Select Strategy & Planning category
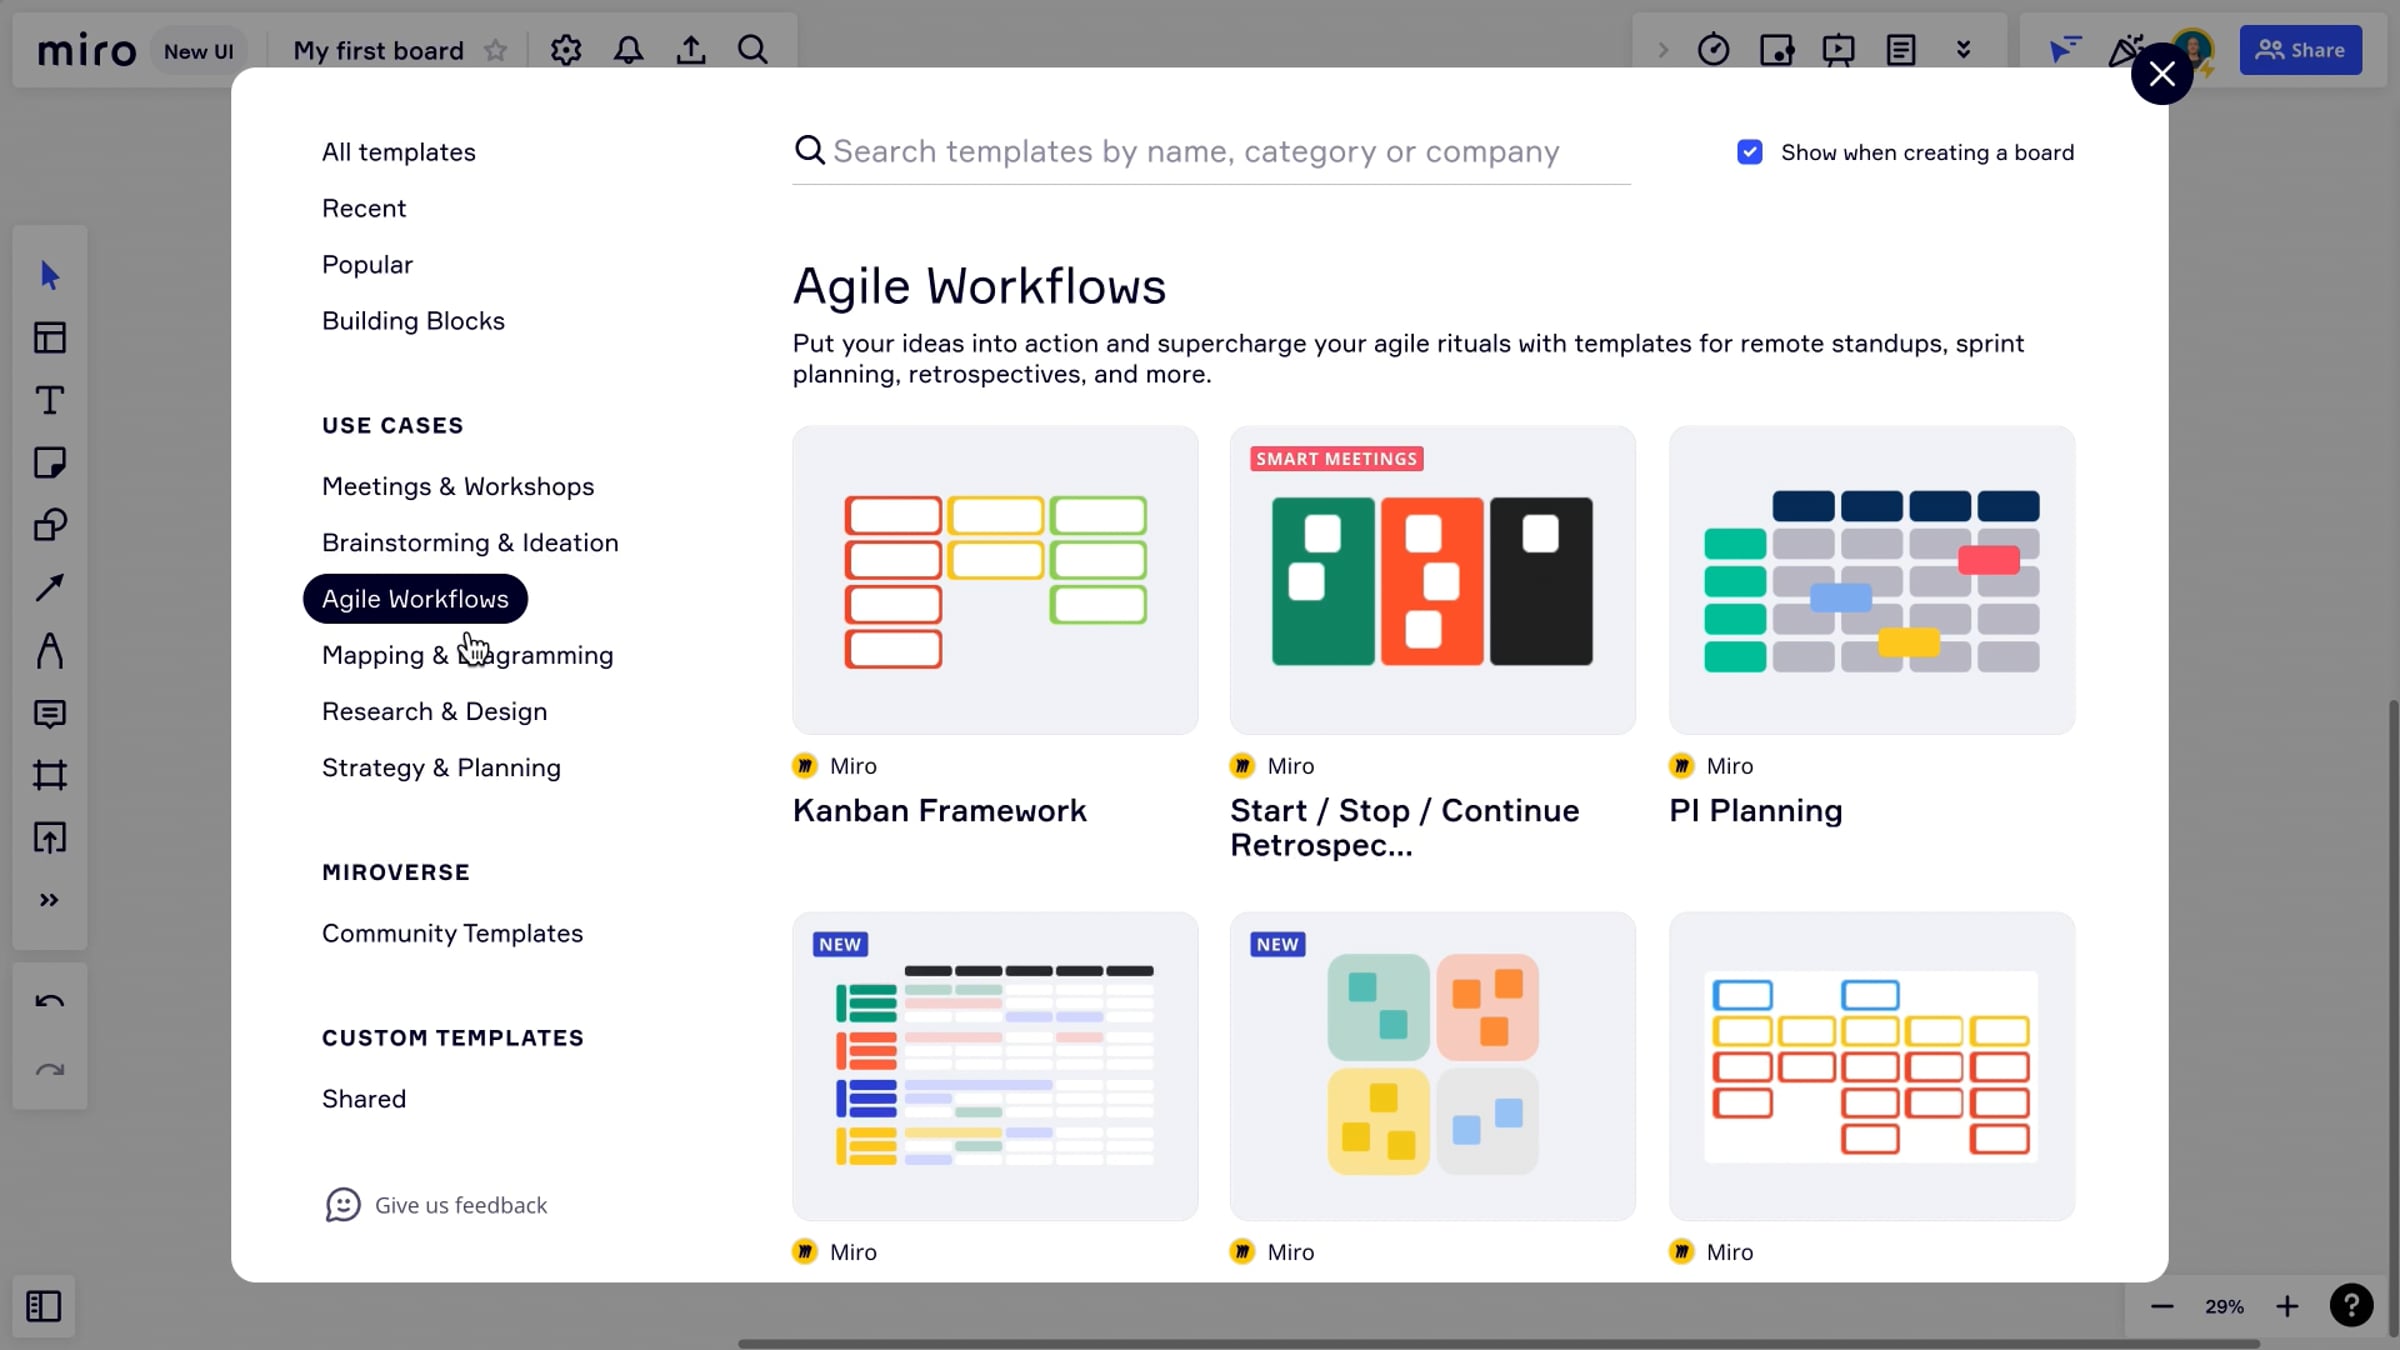The width and height of the screenshot is (2400, 1350). (x=441, y=767)
